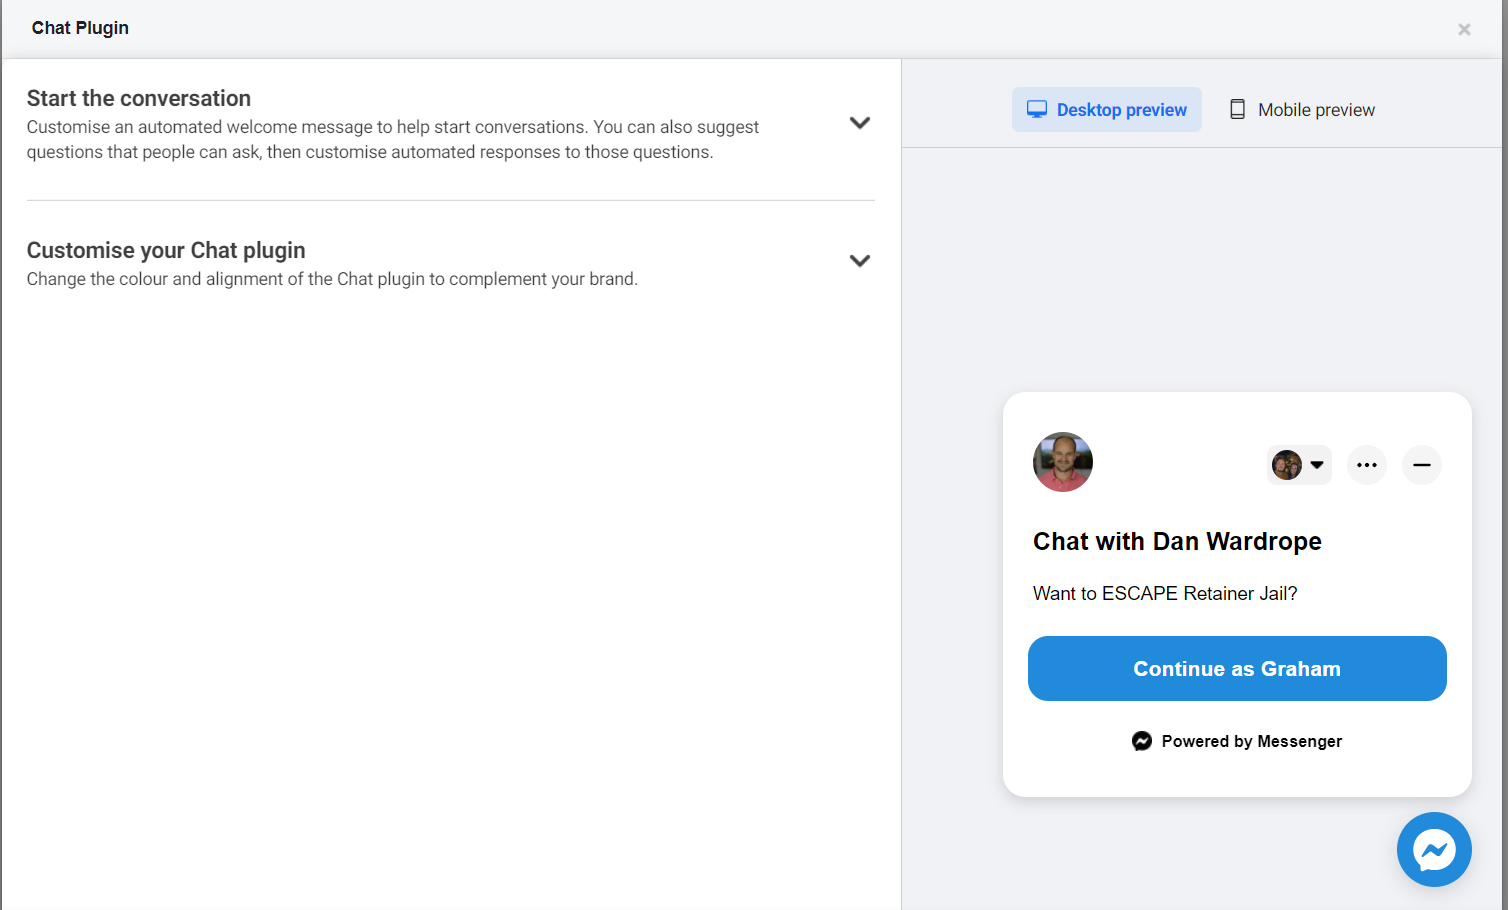Click Dan Wardrope's profile picture
This screenshot has width=1508, height=910.
[1062, 461]
